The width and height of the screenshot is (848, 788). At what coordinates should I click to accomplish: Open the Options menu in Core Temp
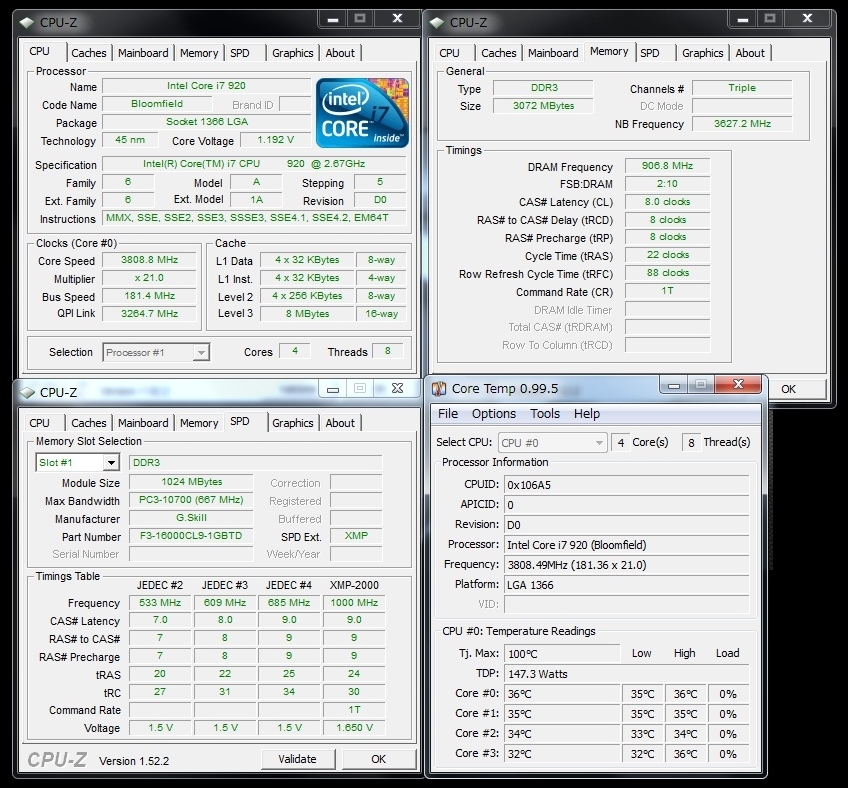(x=494, y=414)
